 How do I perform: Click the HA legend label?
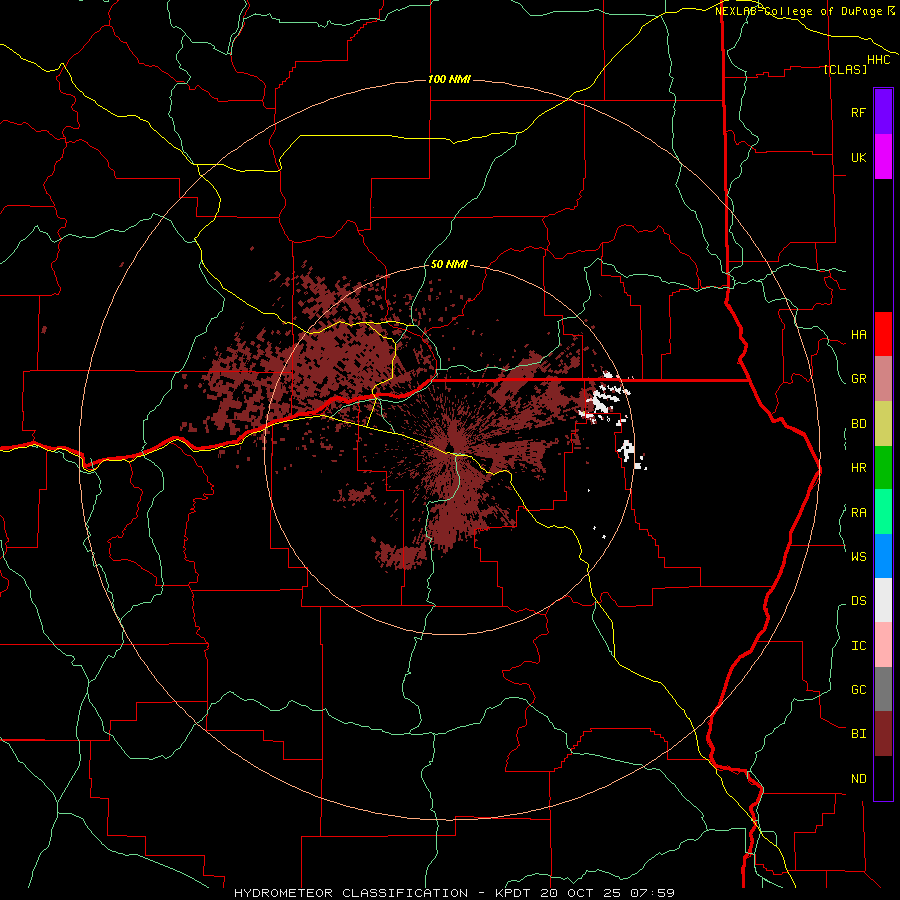click(858, 335)
